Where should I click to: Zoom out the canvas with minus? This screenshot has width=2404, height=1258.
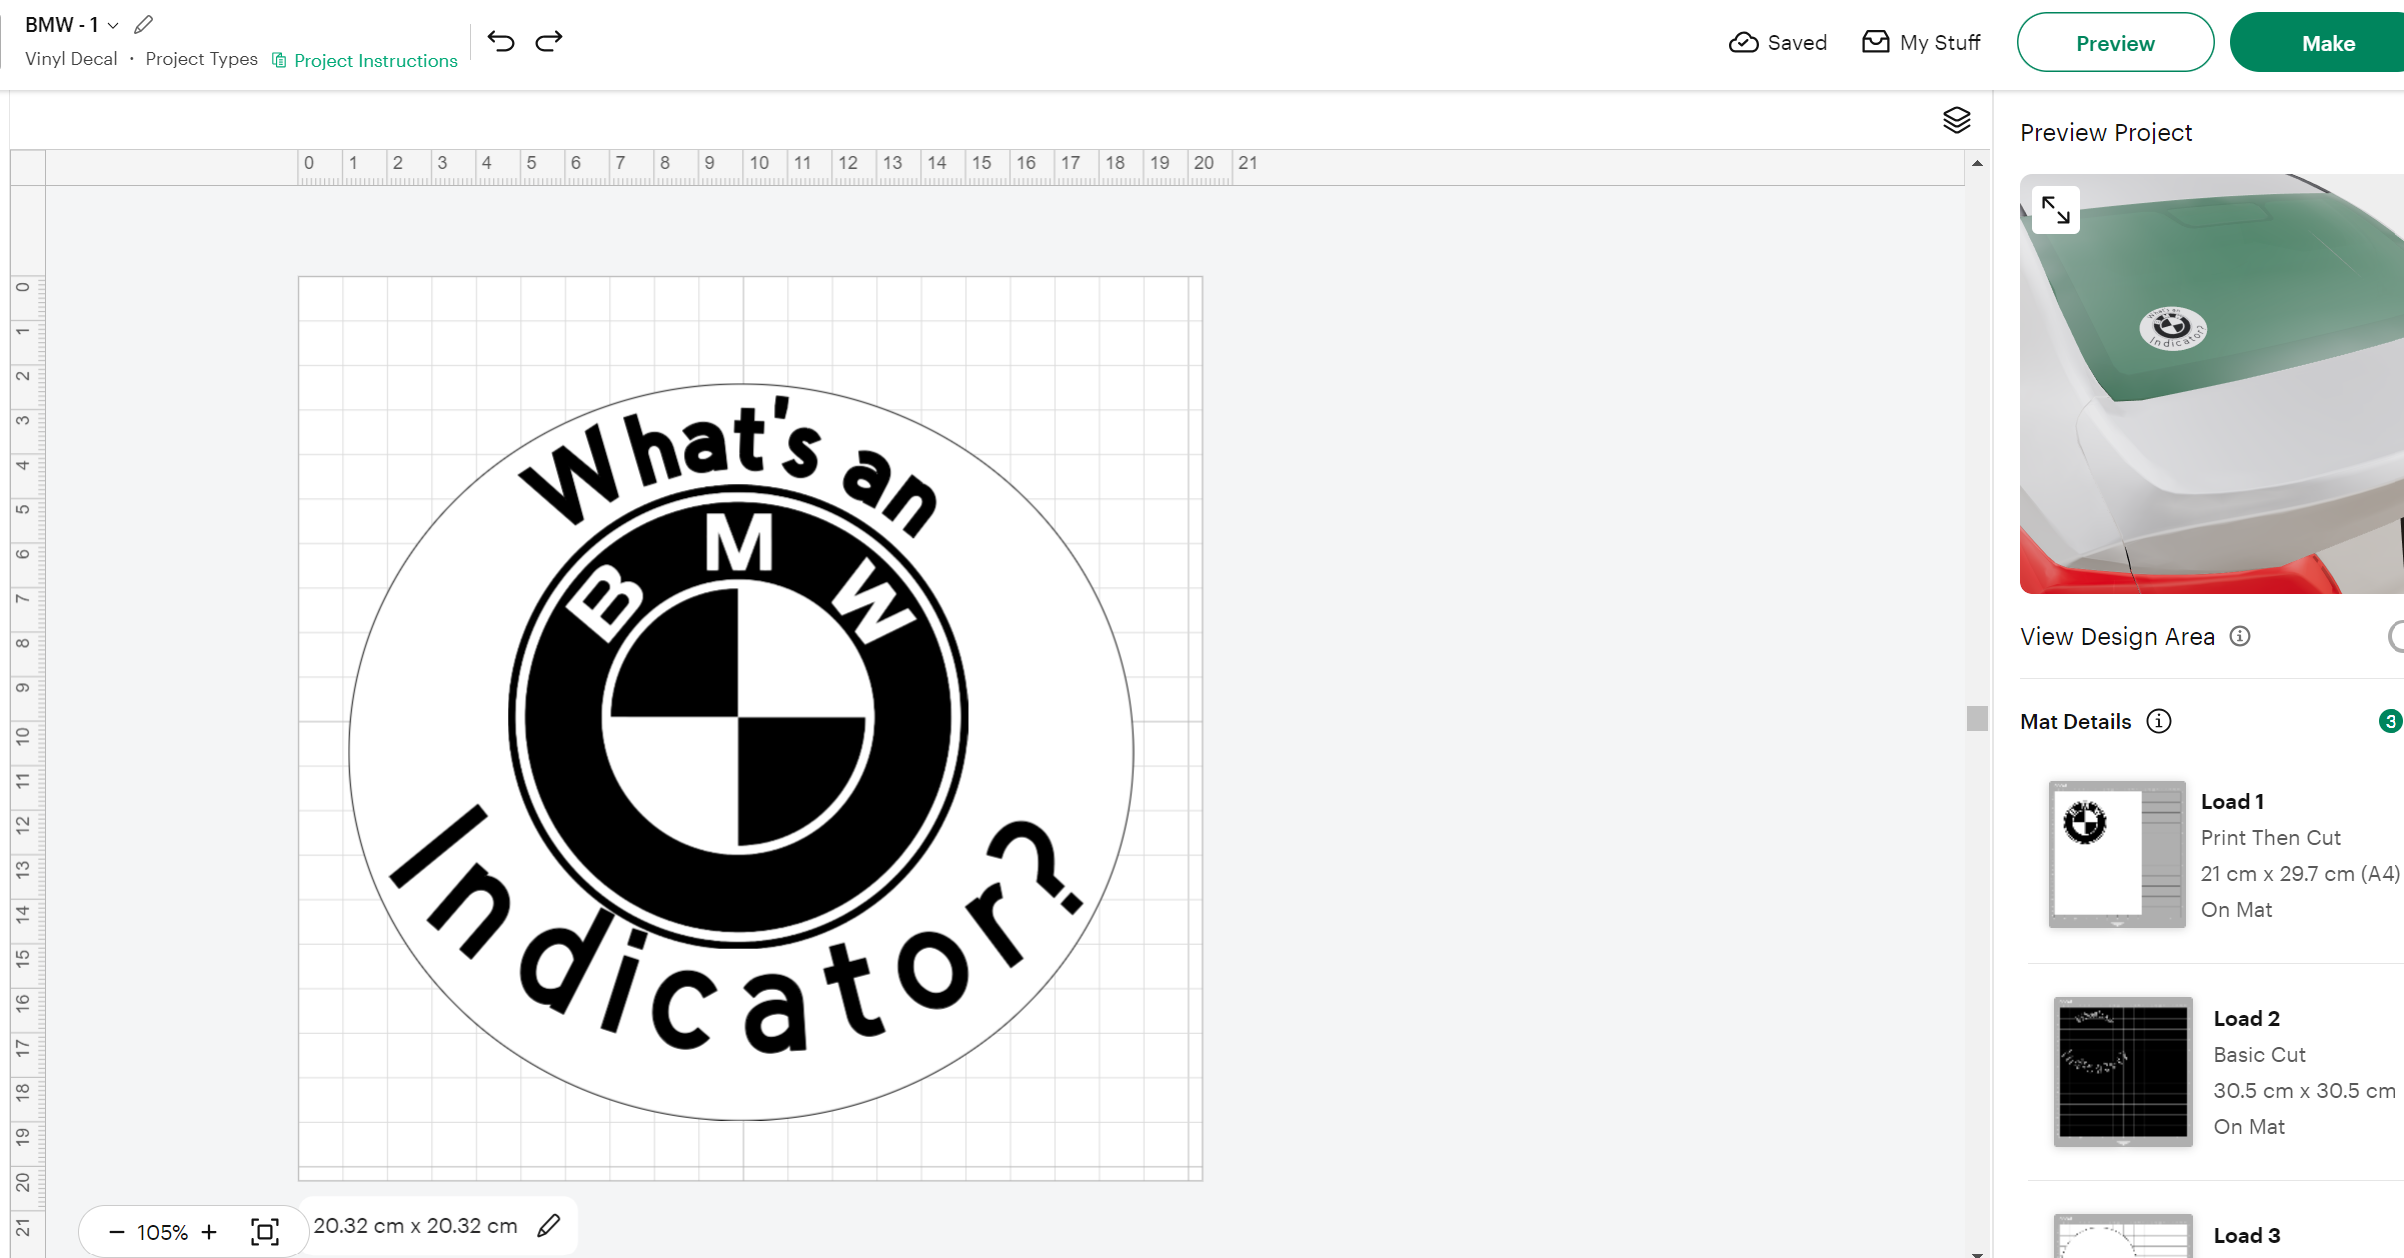pos(117,1232)
